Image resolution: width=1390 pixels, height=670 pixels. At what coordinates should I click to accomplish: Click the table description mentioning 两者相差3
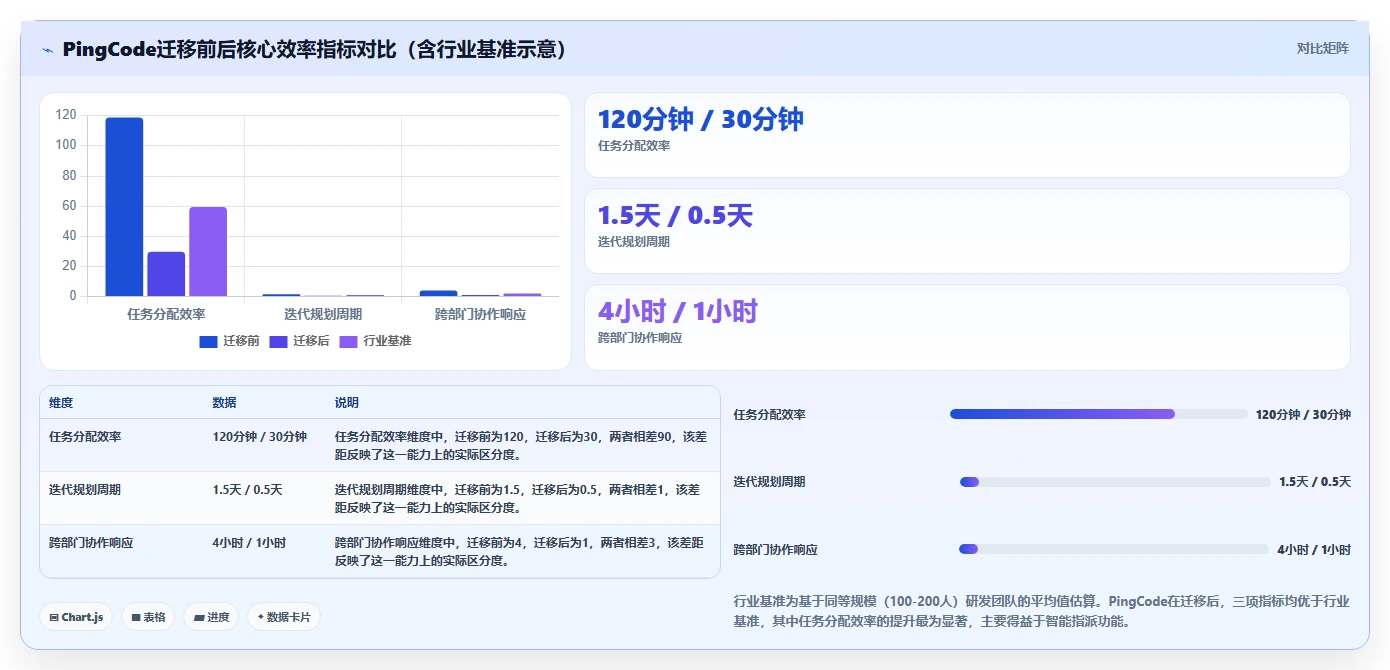click(x=521, y=551)
